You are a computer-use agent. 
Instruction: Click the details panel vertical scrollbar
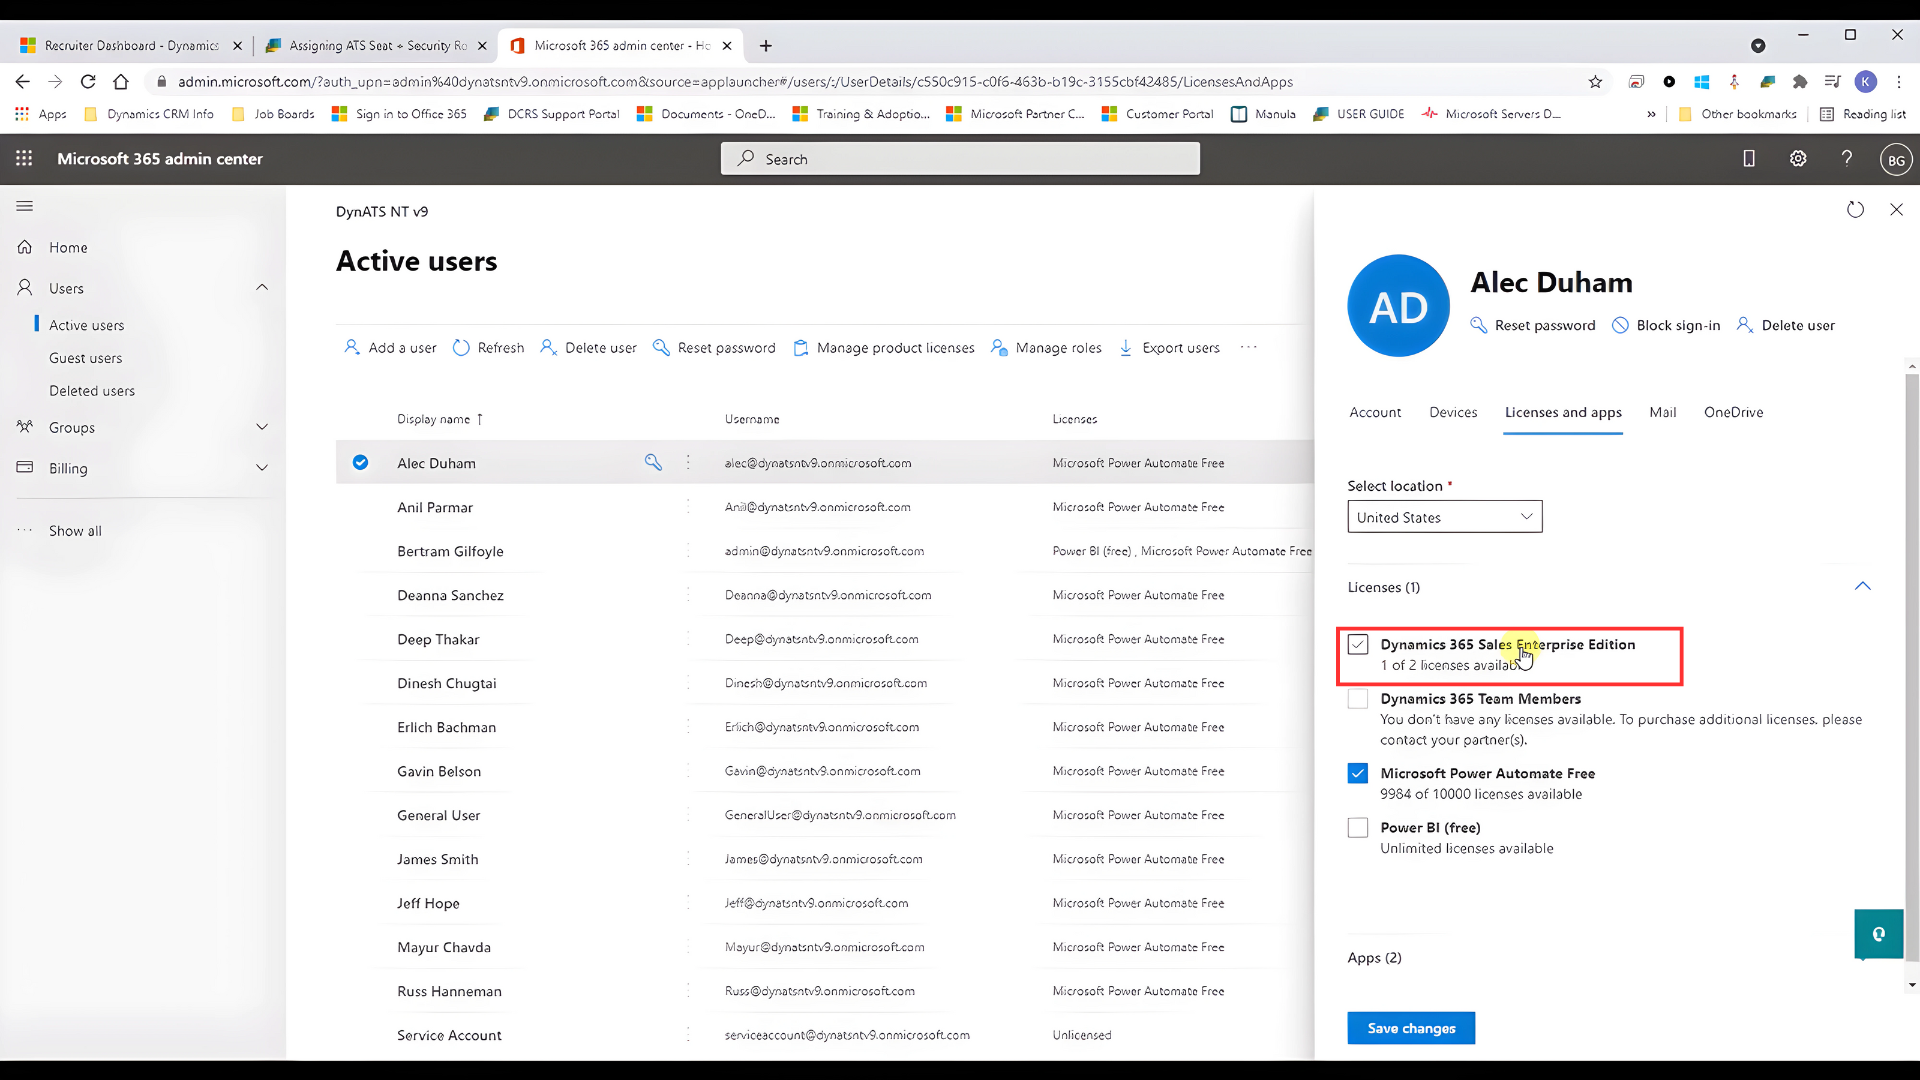pos(1911,667)
